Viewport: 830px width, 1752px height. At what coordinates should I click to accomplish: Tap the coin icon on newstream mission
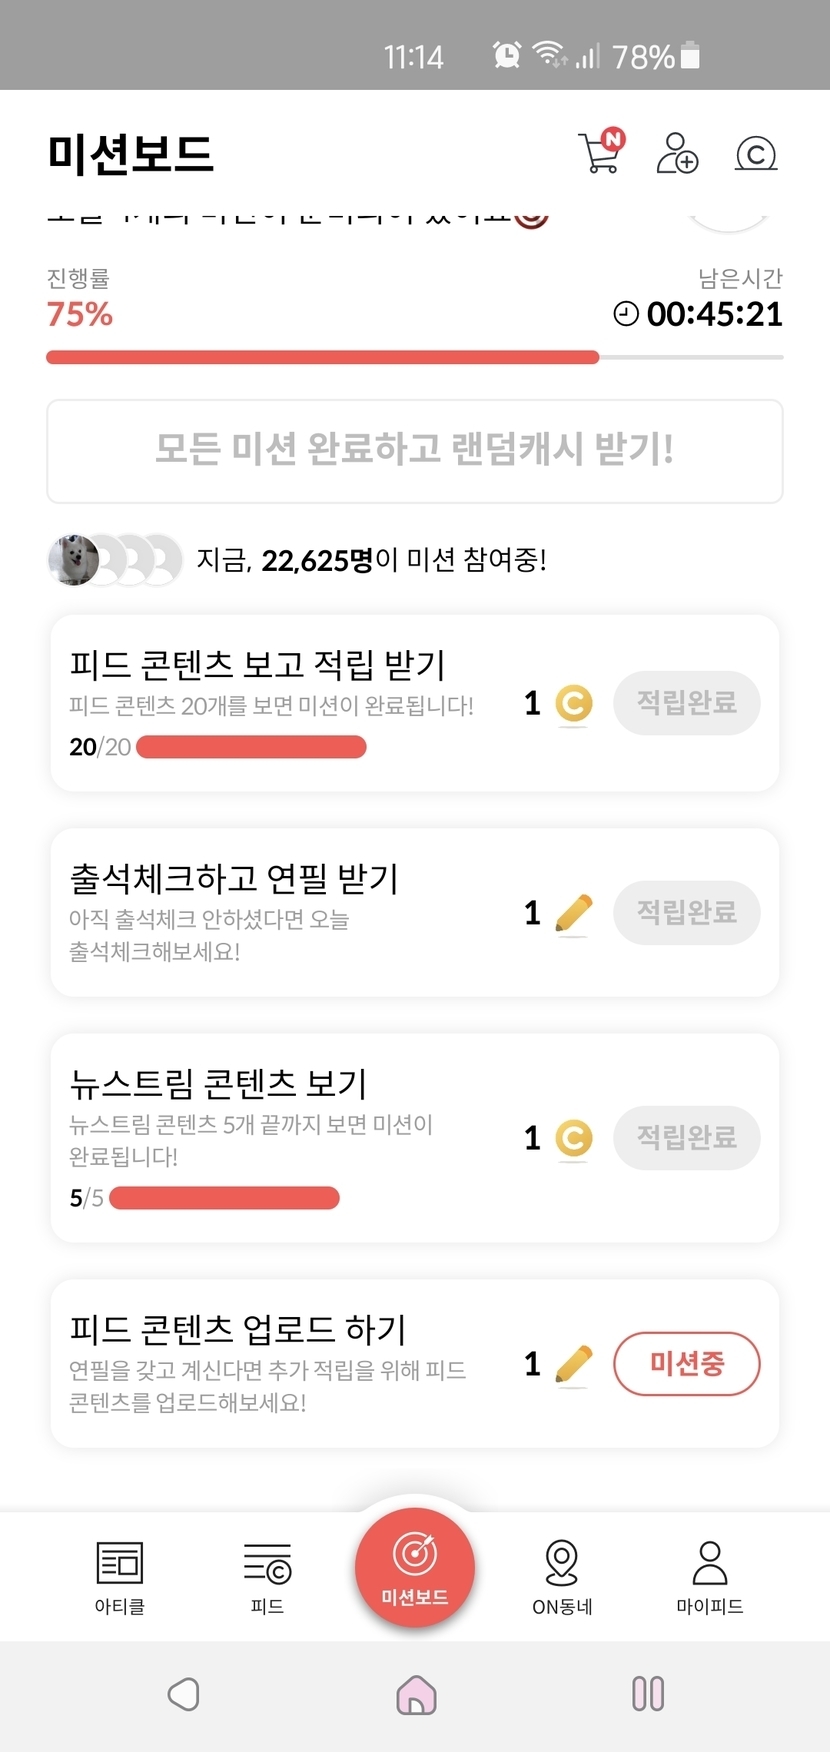[573, 1138]
